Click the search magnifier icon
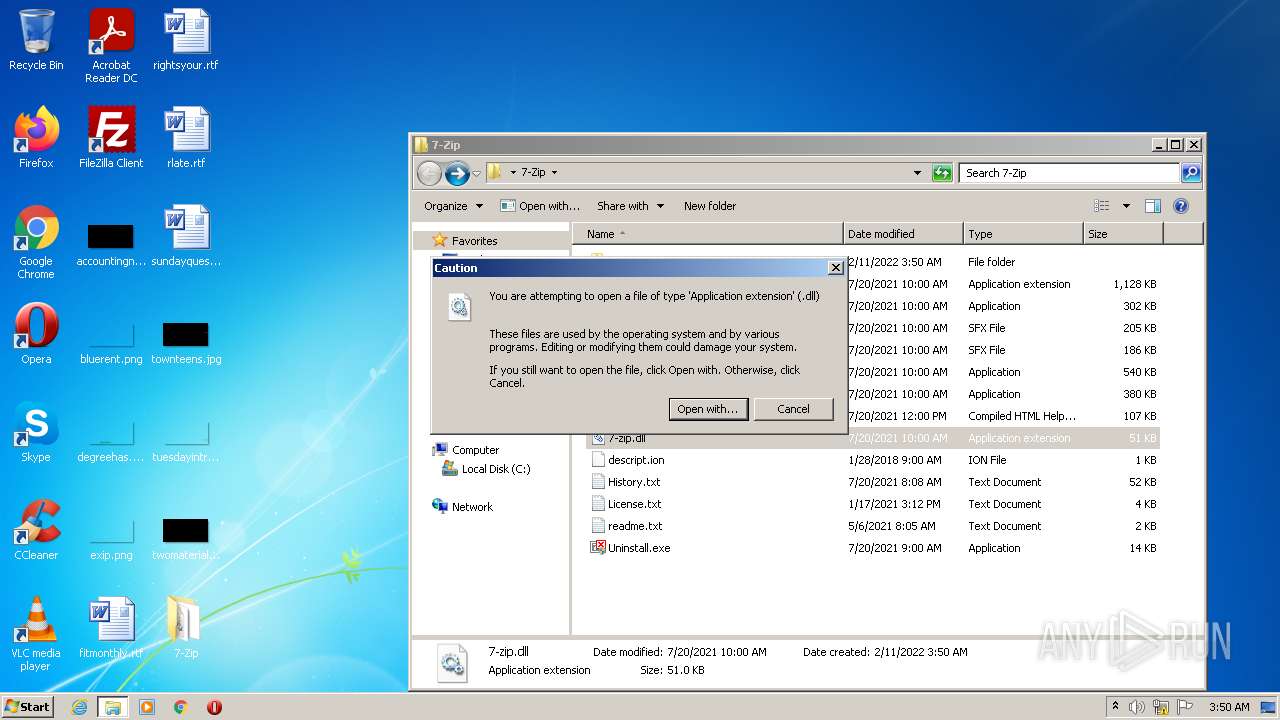 [x=1190, y=173]
